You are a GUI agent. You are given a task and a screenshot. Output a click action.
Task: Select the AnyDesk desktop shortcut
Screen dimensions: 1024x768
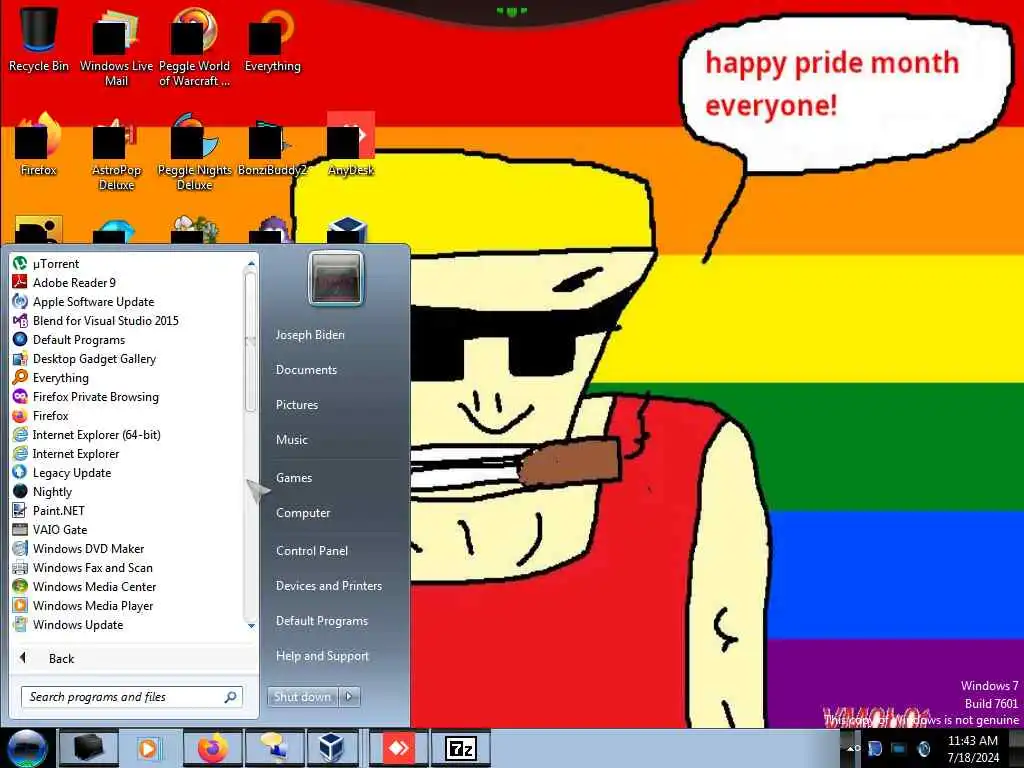click(x=351, y=145)
